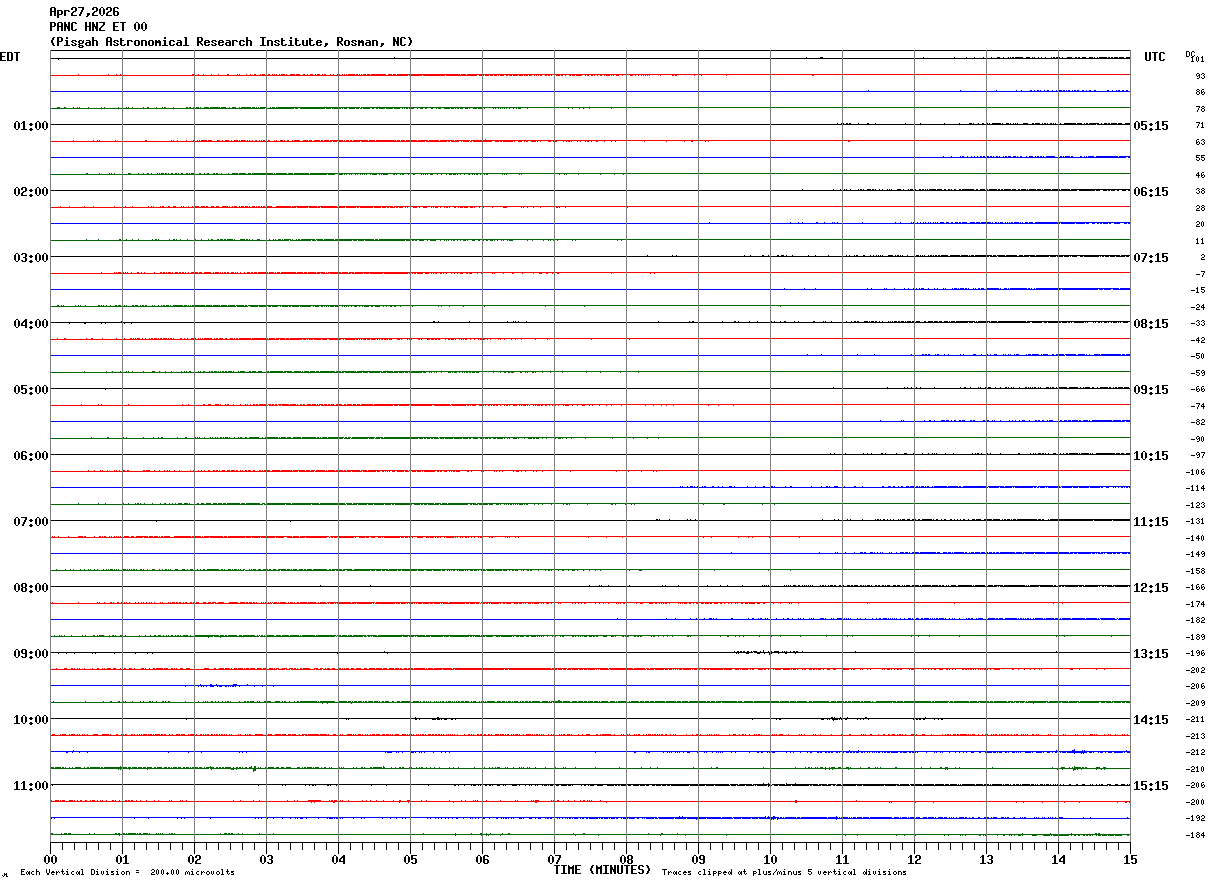Viewport: 1210px width, 886px height.
Task: Click the 05:15 UTC time label
Action: (x=1150, y=126)
